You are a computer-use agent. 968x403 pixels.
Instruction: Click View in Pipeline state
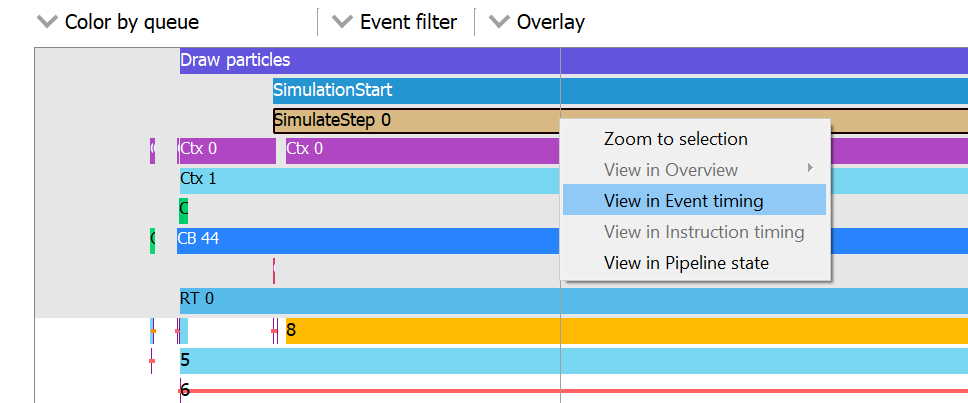[x=686, y=263]
